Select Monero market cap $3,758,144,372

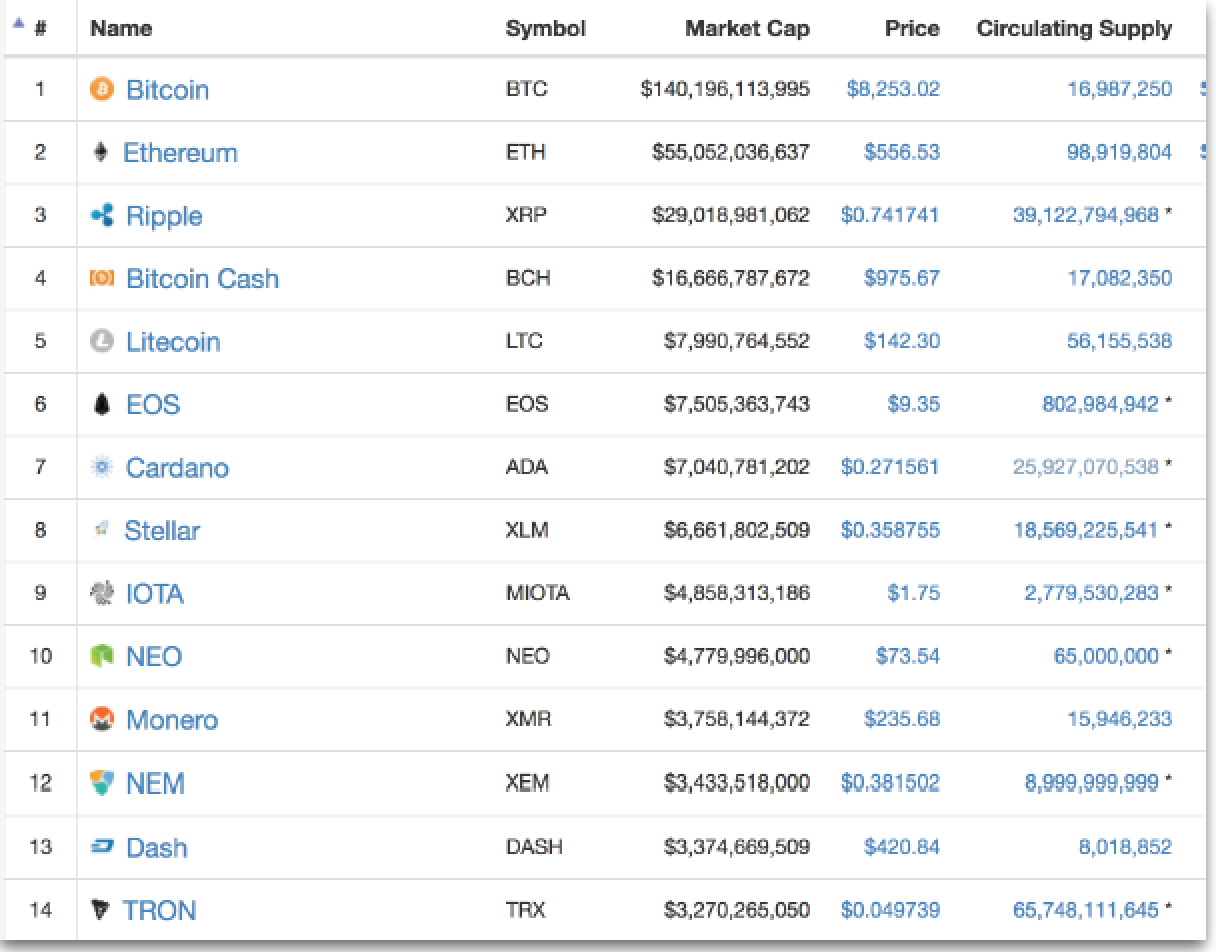pyautogui.click(x=737, y=719)
